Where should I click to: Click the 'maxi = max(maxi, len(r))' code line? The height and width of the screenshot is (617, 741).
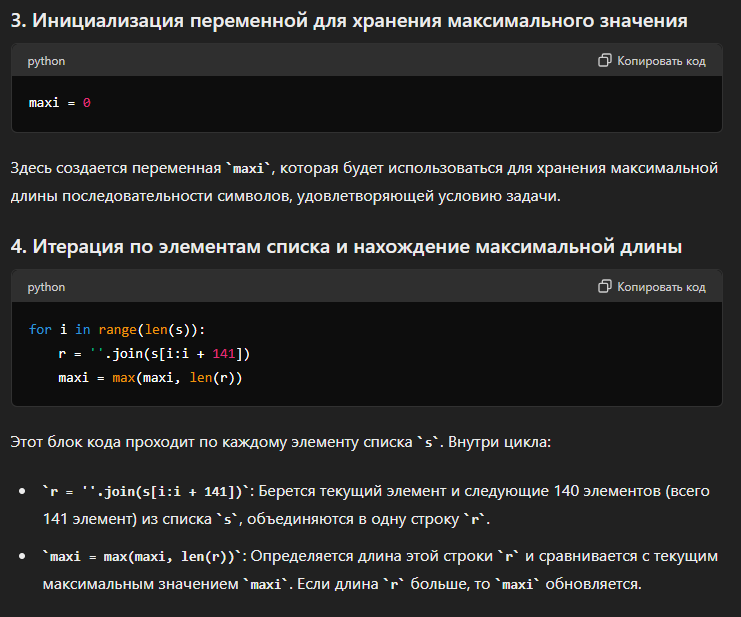(x=150, y=377)
